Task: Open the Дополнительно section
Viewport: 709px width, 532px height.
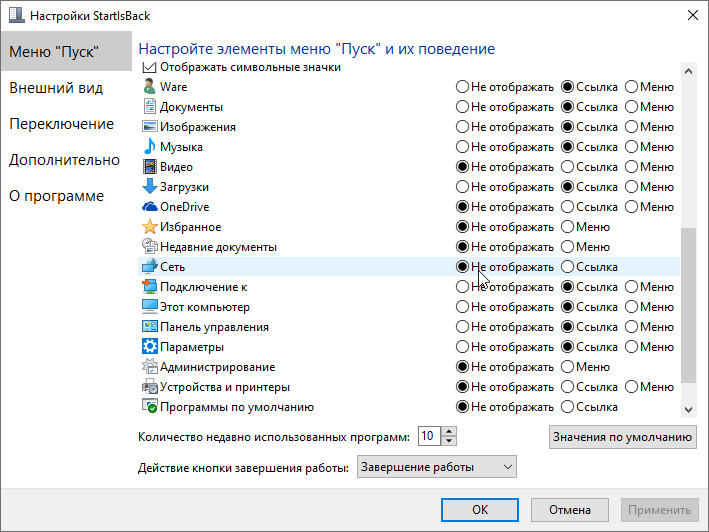Action: click(x=64, y=160)
